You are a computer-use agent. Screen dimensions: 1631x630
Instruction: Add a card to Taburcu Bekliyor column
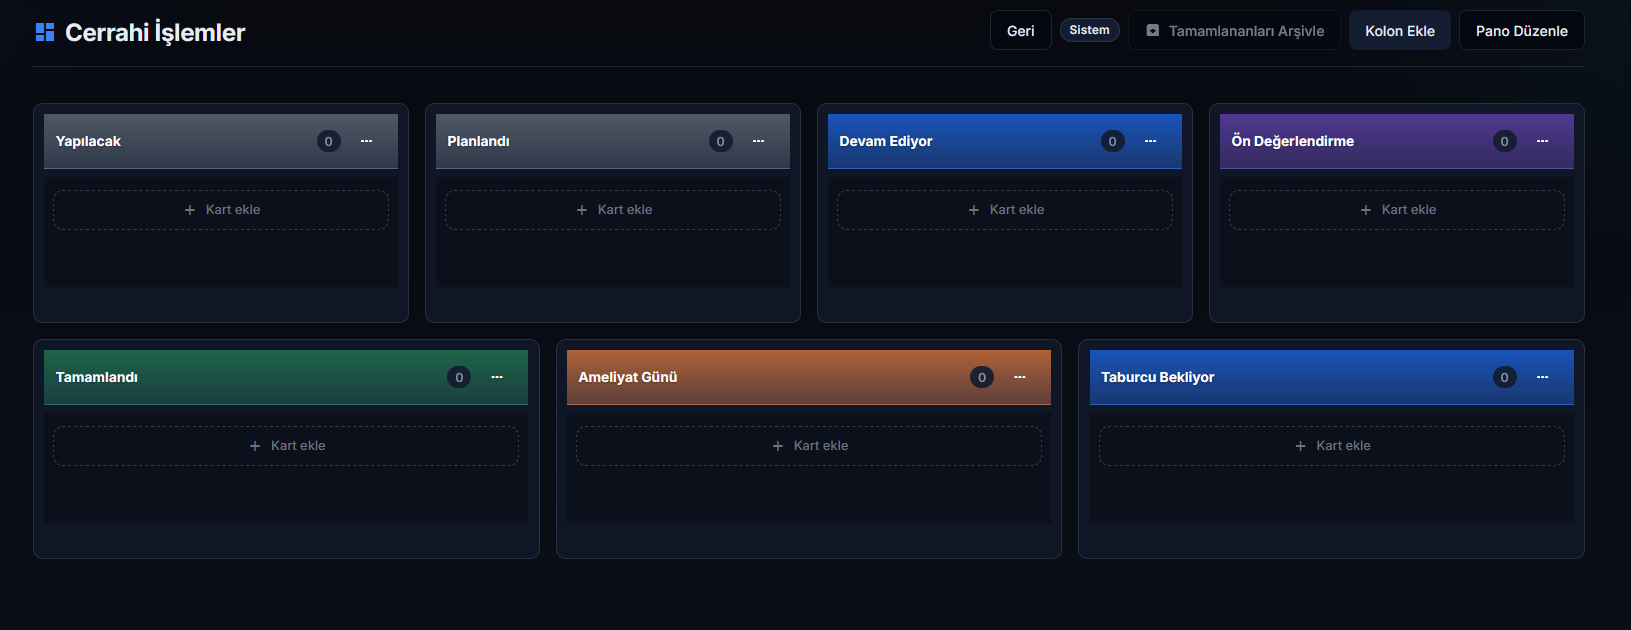(1332, 446)
